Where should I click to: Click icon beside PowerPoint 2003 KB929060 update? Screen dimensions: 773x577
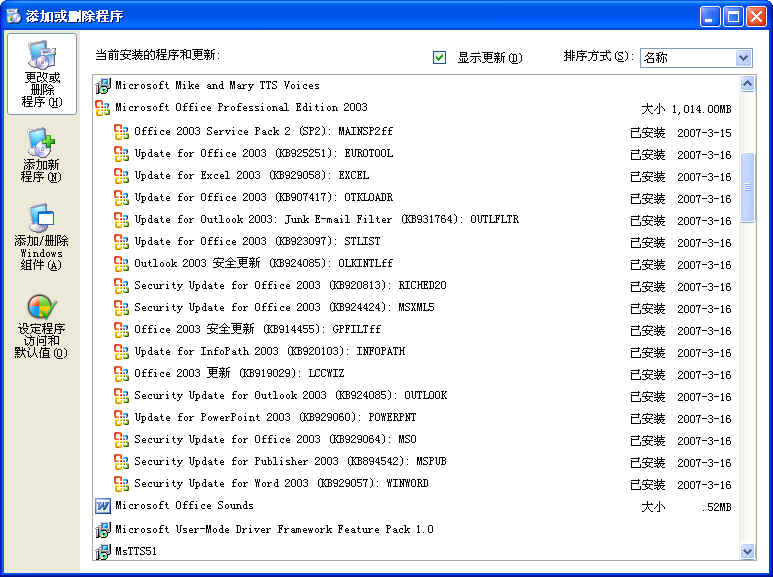pyautogui.click(x=121, y=418)
